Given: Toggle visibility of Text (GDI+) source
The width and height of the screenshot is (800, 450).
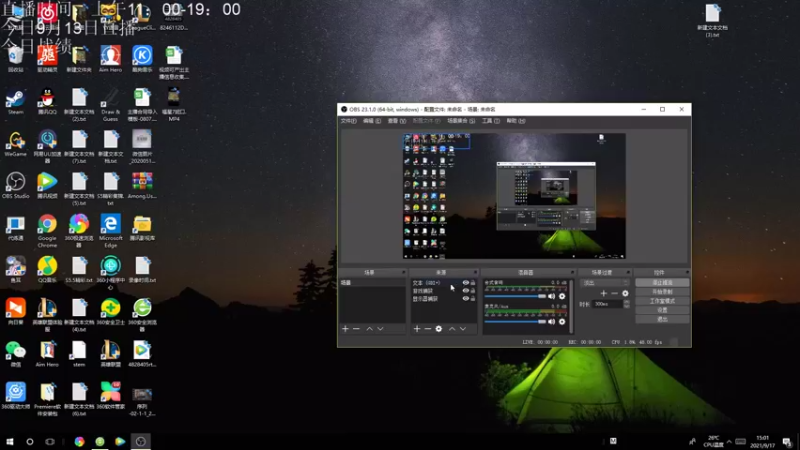Looking at the screenshot, I should pos(465,283).
